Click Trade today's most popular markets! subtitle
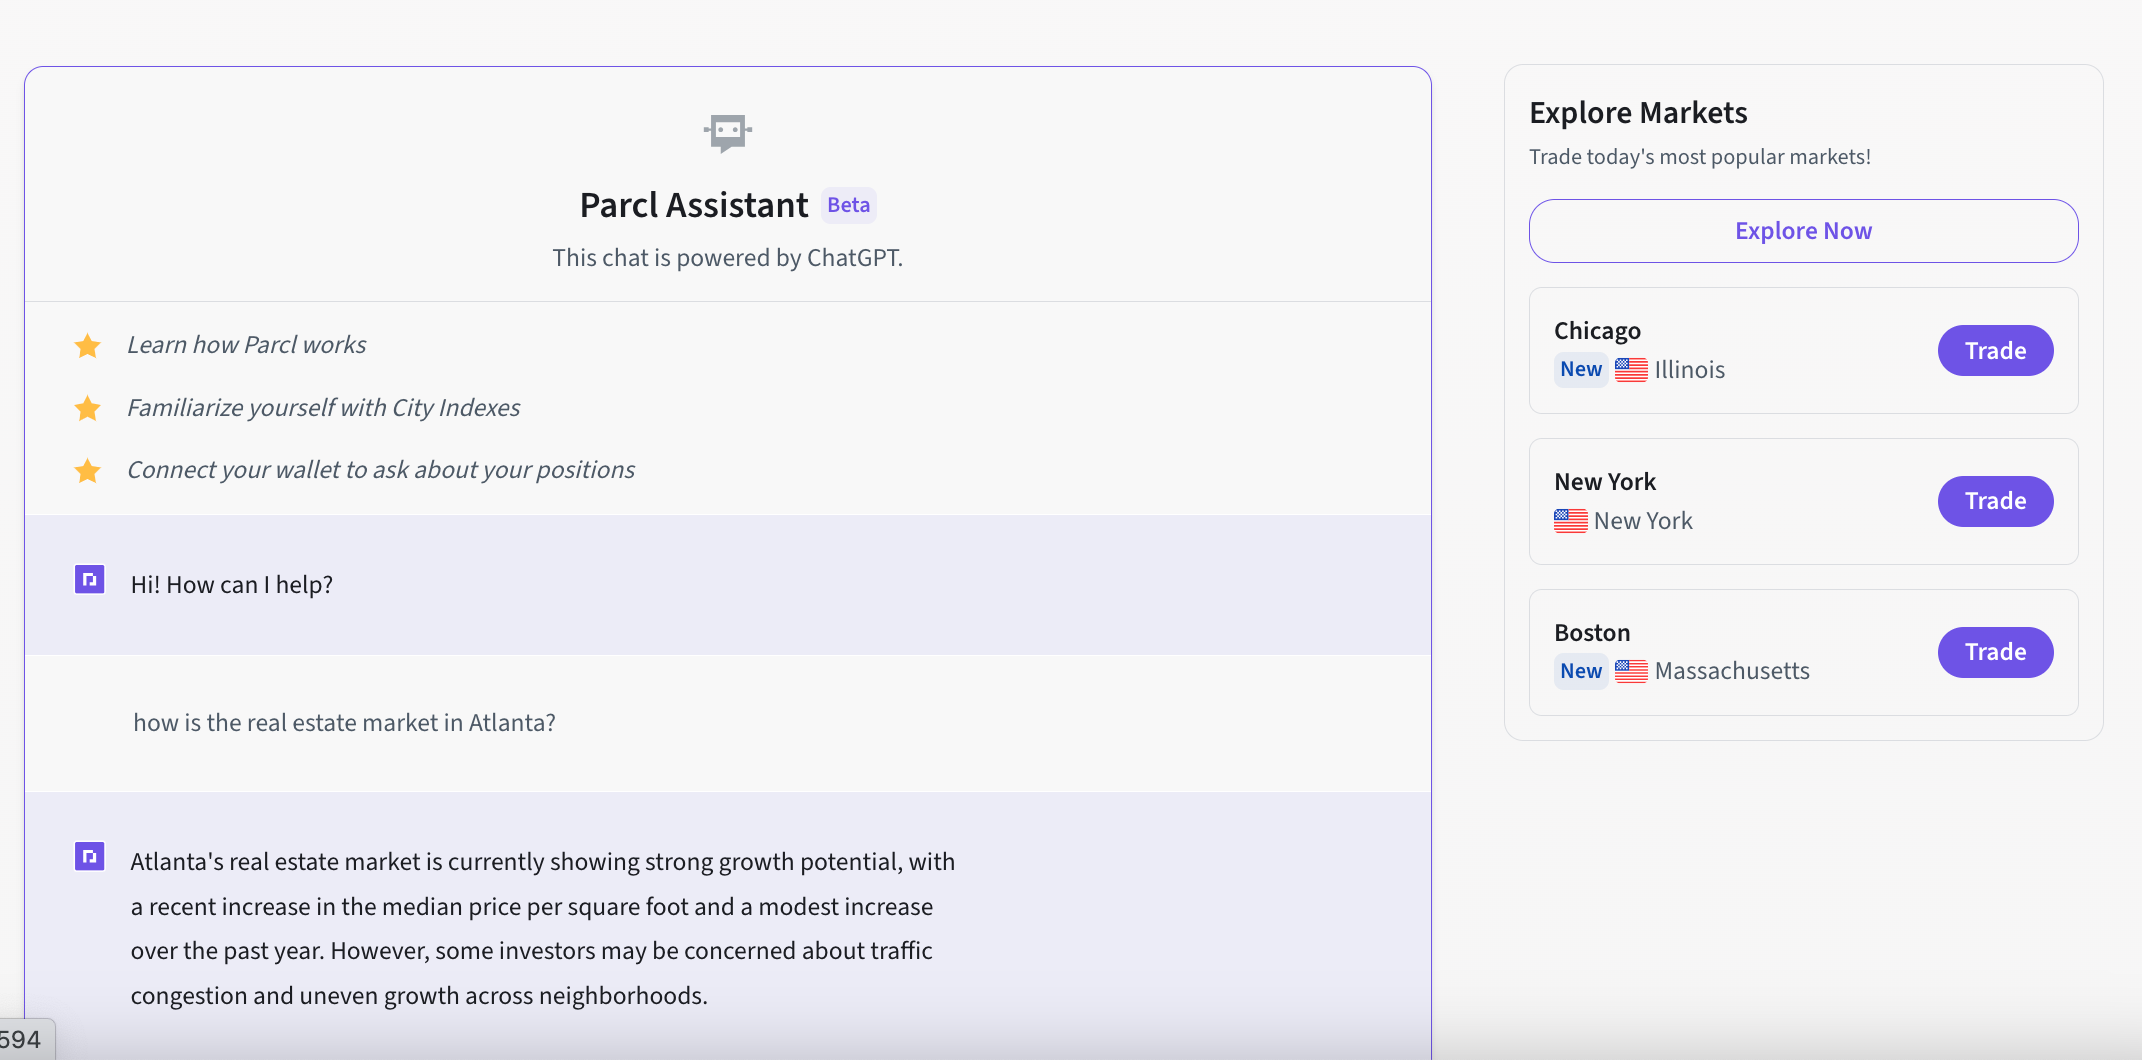Viewport: 2142px width, 1060px height. point(1699,157)
